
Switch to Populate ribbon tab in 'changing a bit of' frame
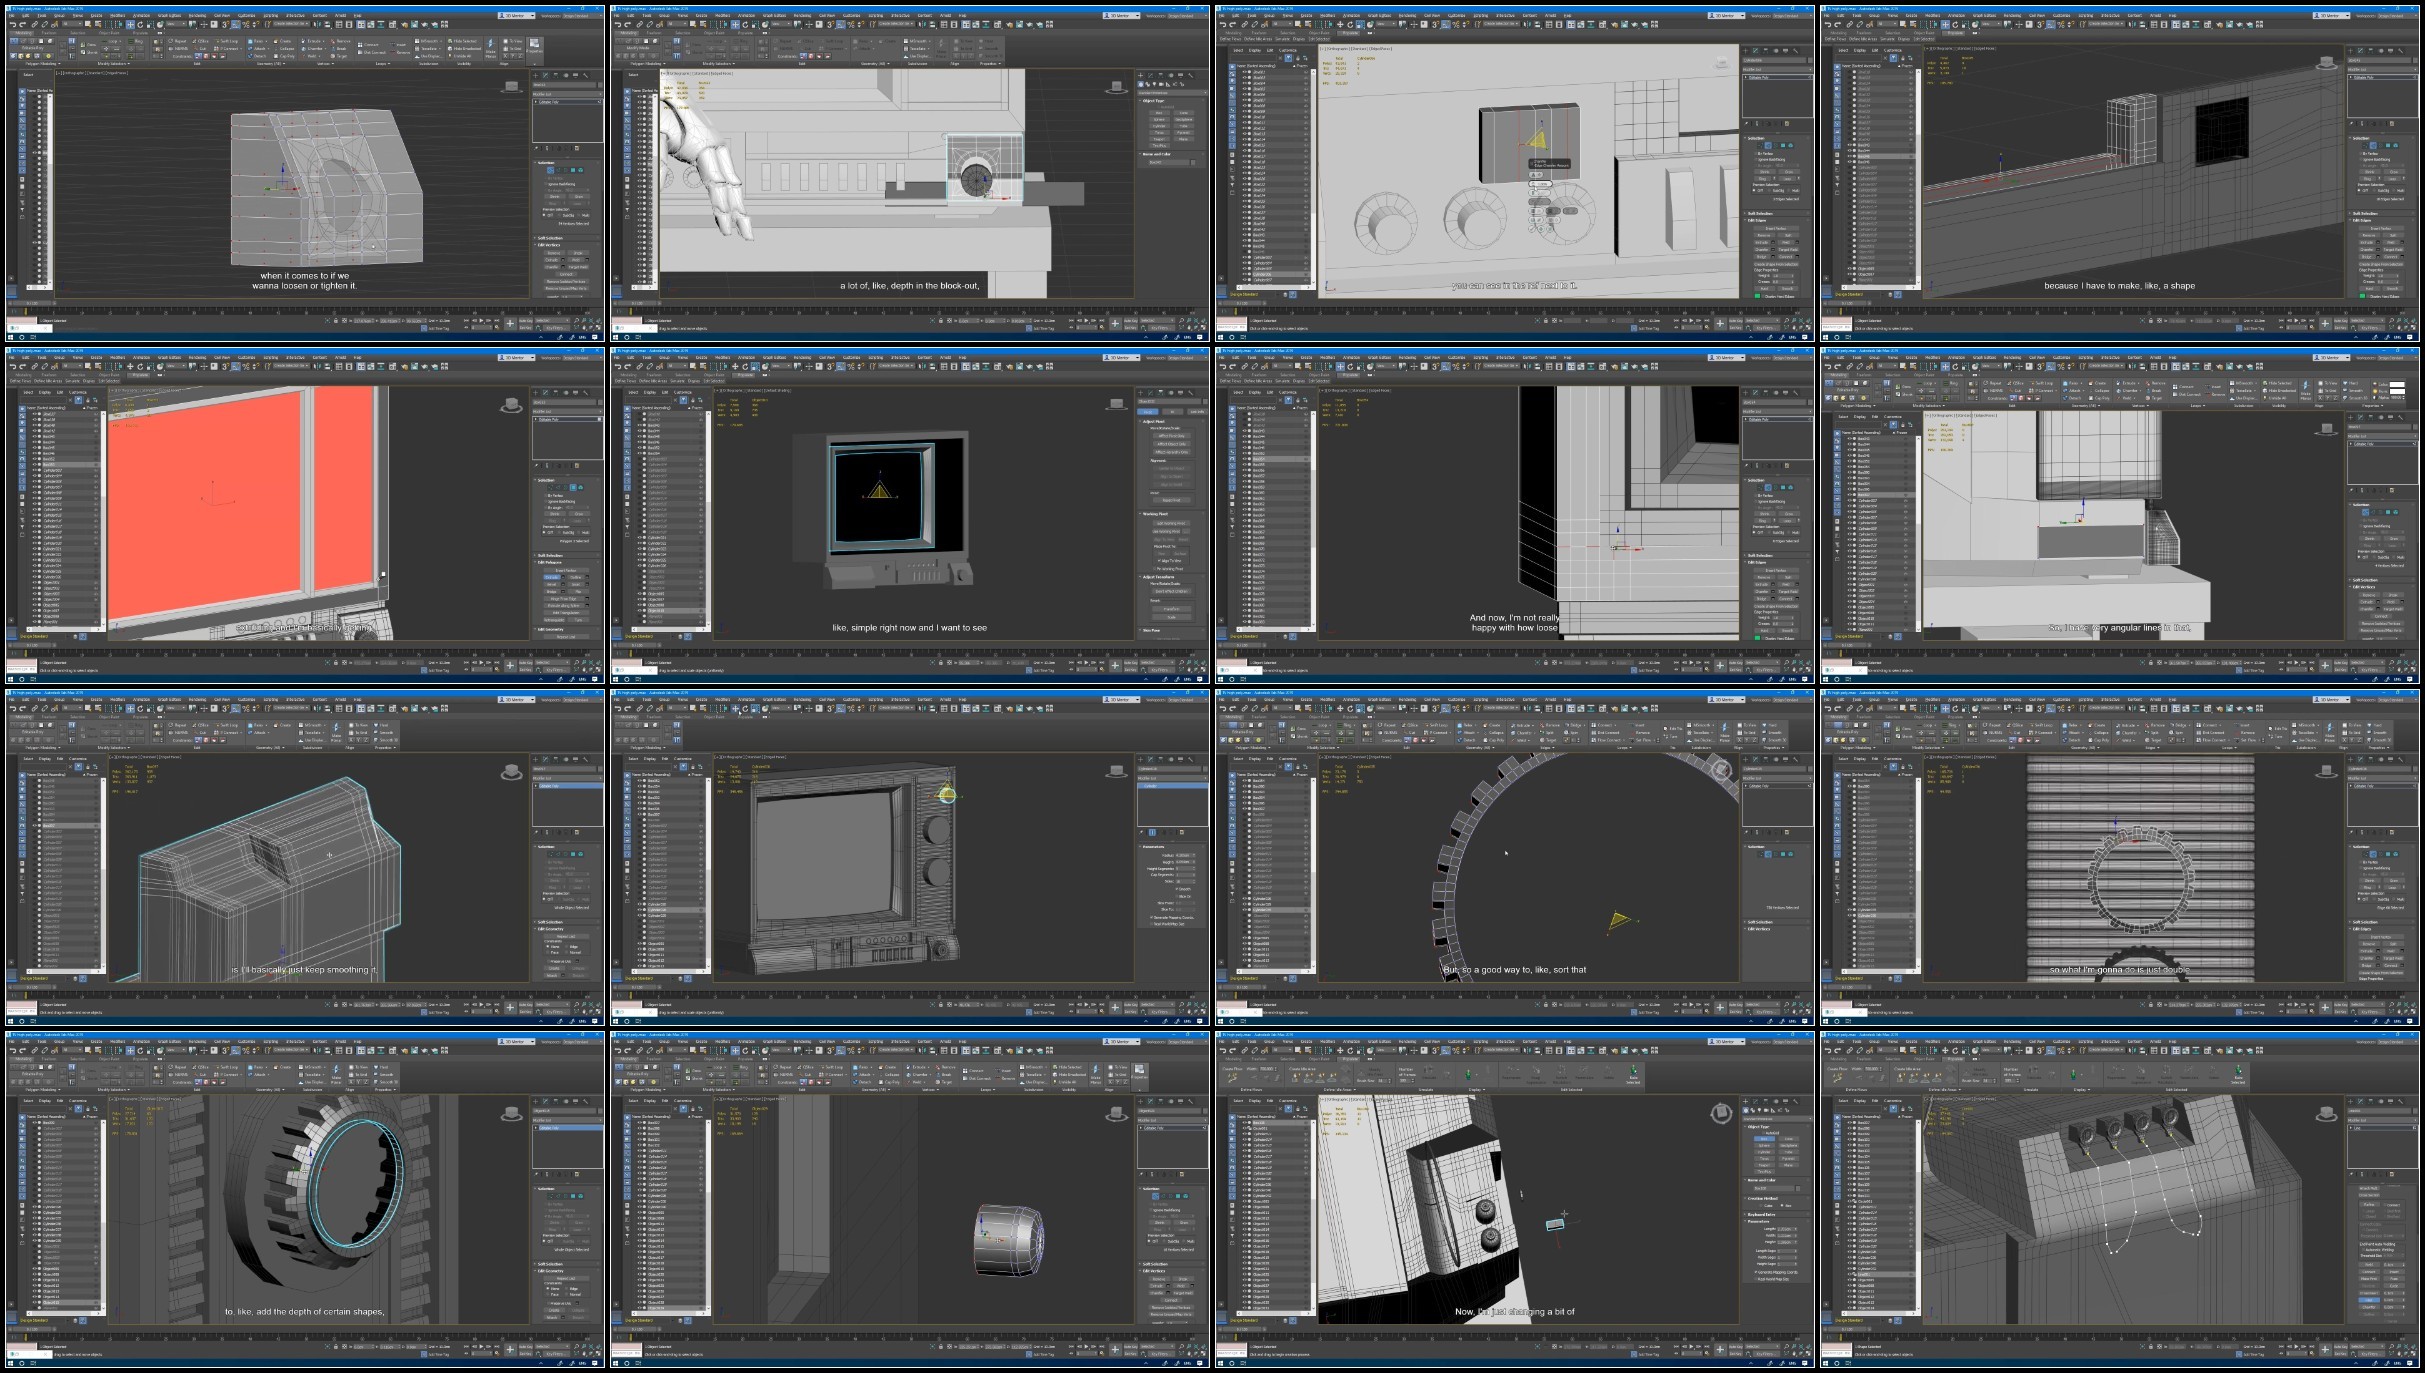point(1350,1059)
